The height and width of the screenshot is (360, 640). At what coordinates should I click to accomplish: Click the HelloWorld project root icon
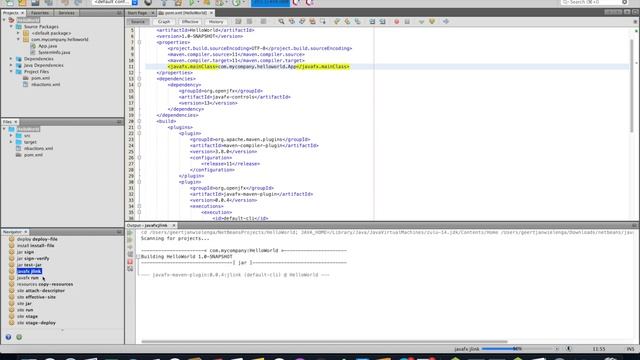click(11, 20)
